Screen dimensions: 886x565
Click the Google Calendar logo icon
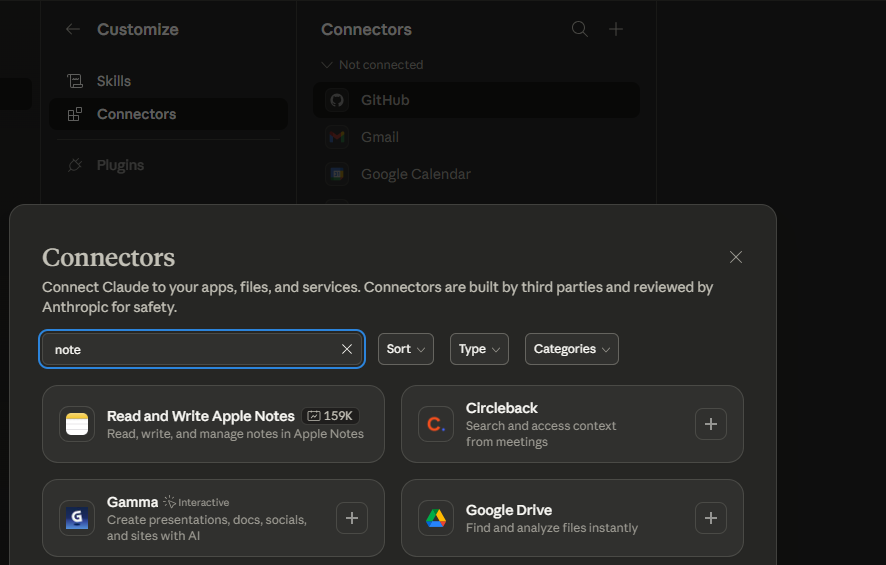pos(337,174)
